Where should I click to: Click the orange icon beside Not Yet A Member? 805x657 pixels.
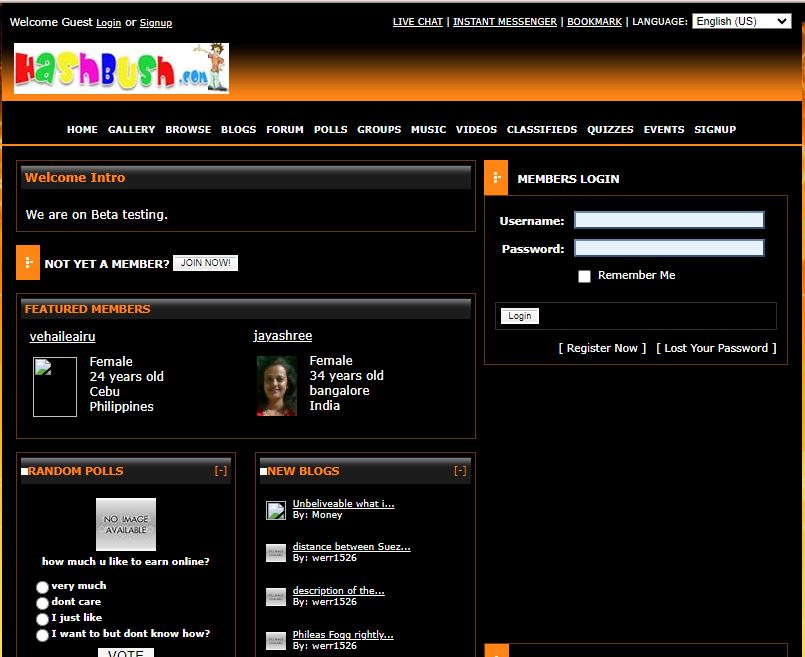tap(28, 262)
